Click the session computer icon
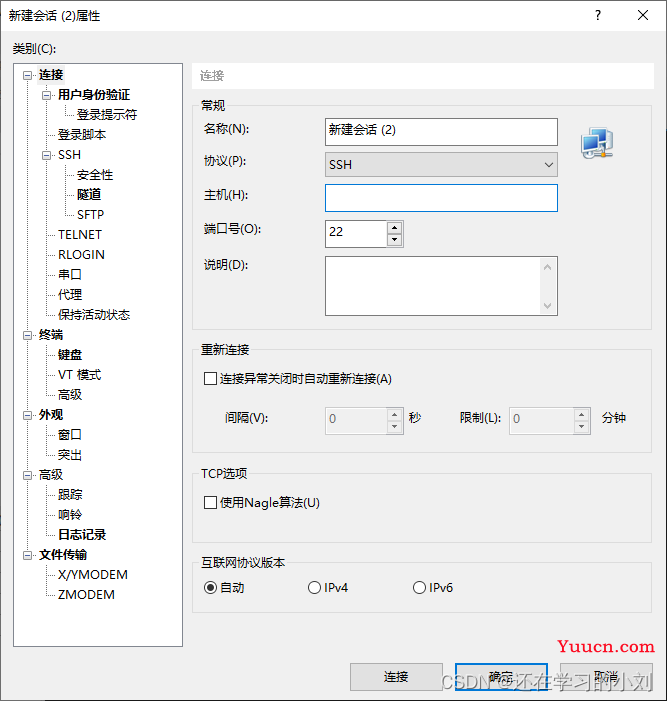 coord(597,143)
